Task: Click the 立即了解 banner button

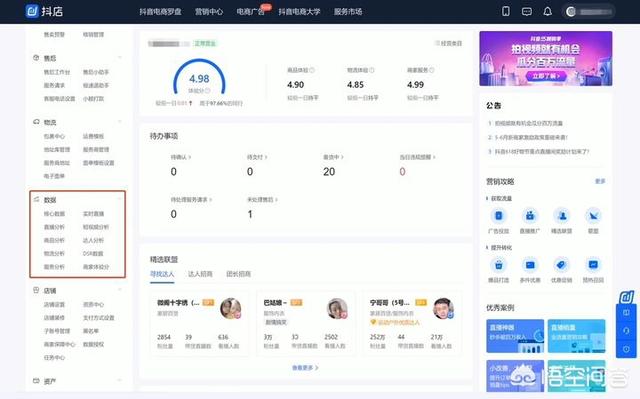Action: click(x=545, y=76)
